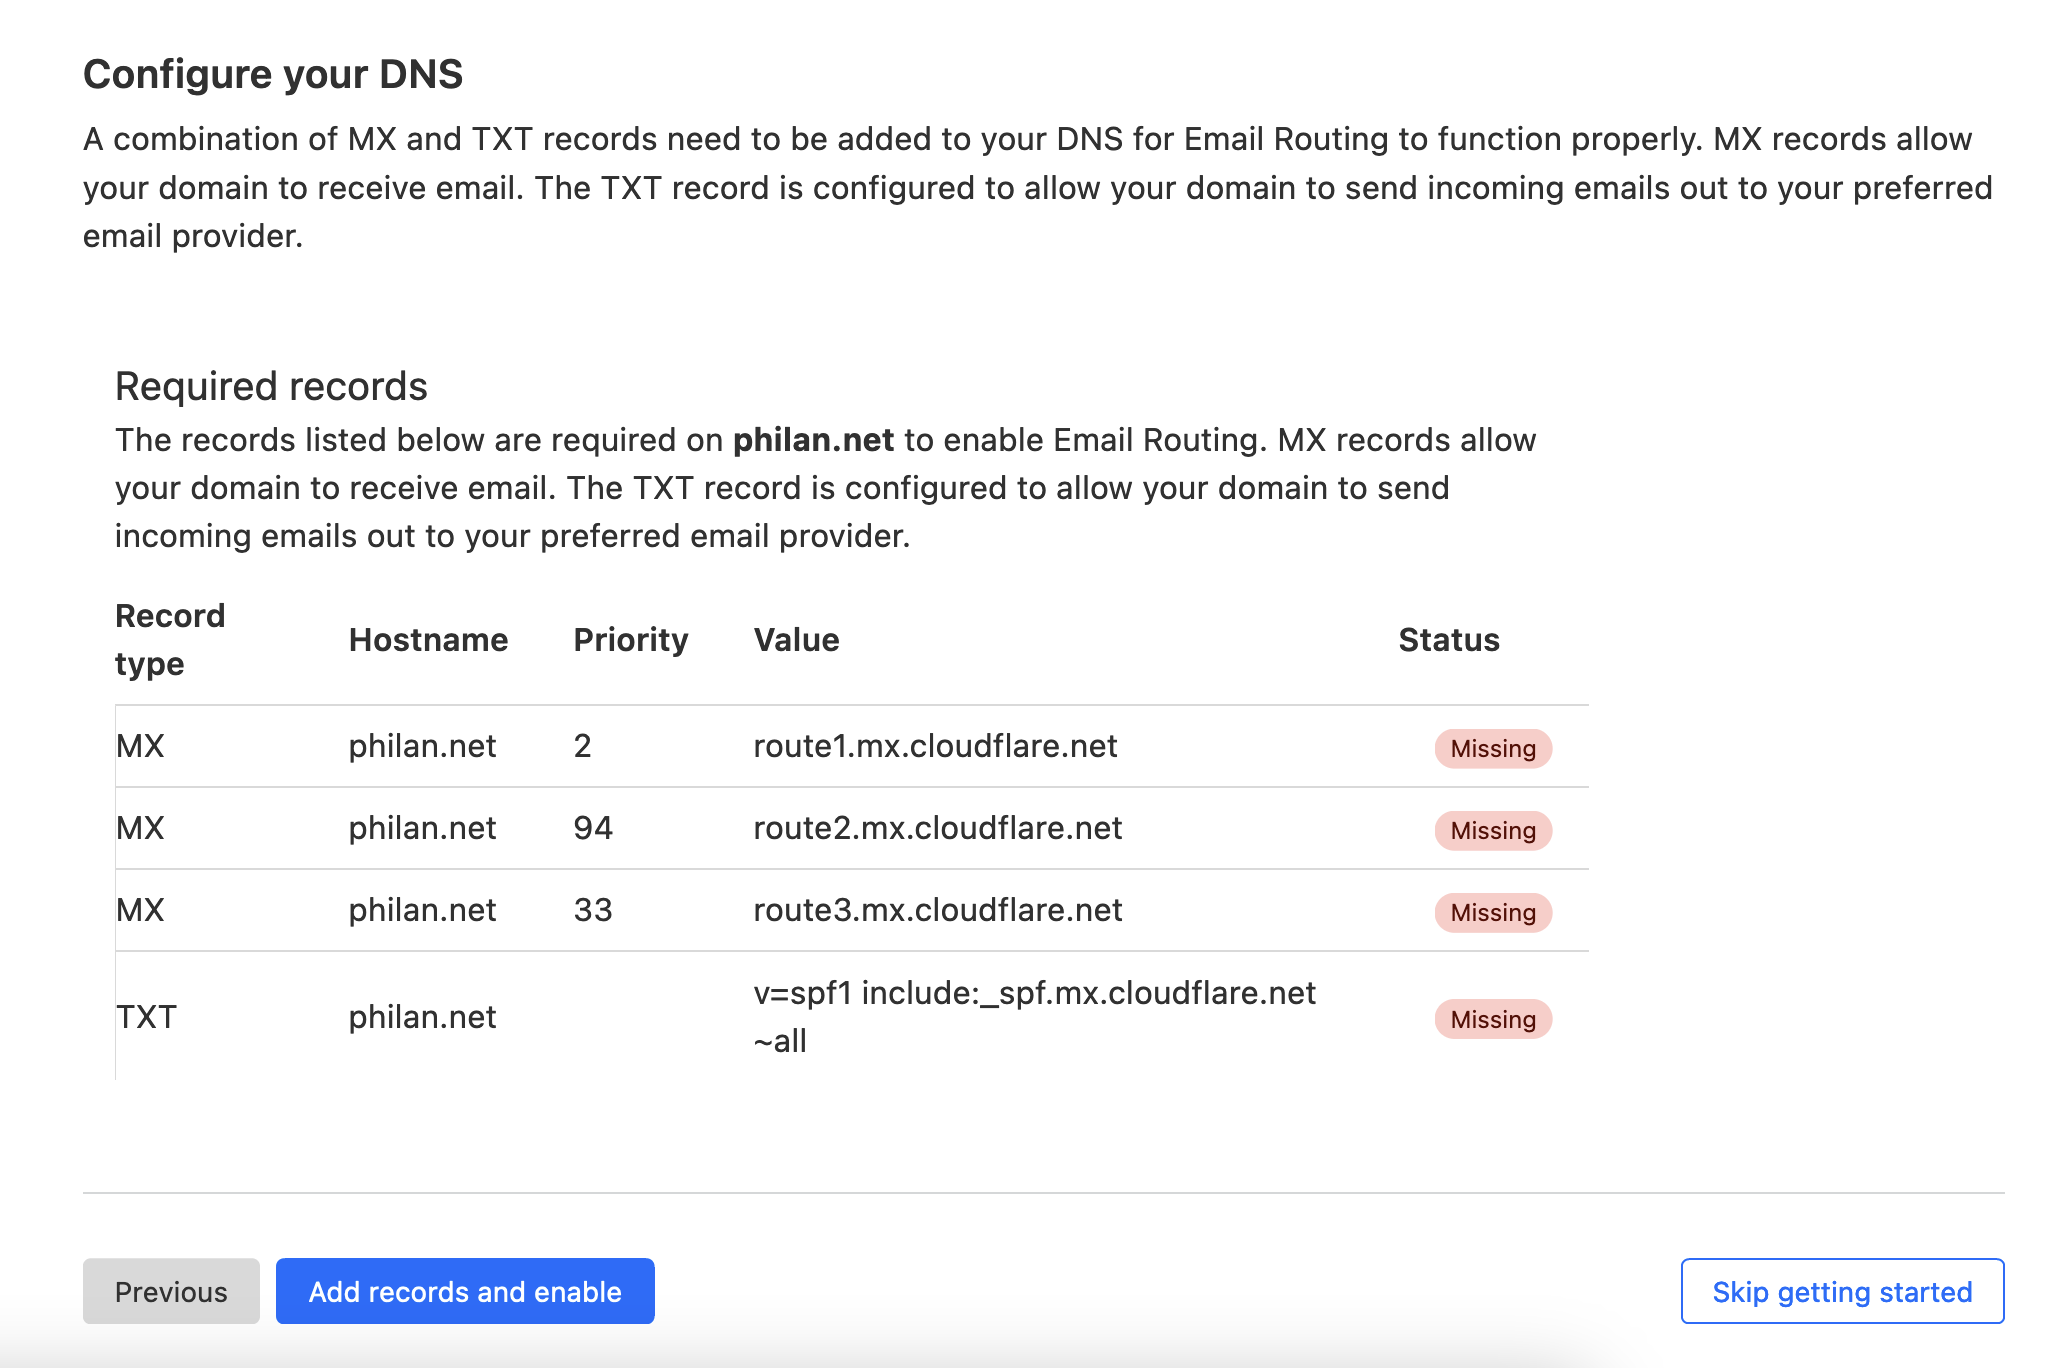The image size is (2068, 1368).
Task: Click Missing badge for route2 MX record
Action: click(x=1492, y=830)
